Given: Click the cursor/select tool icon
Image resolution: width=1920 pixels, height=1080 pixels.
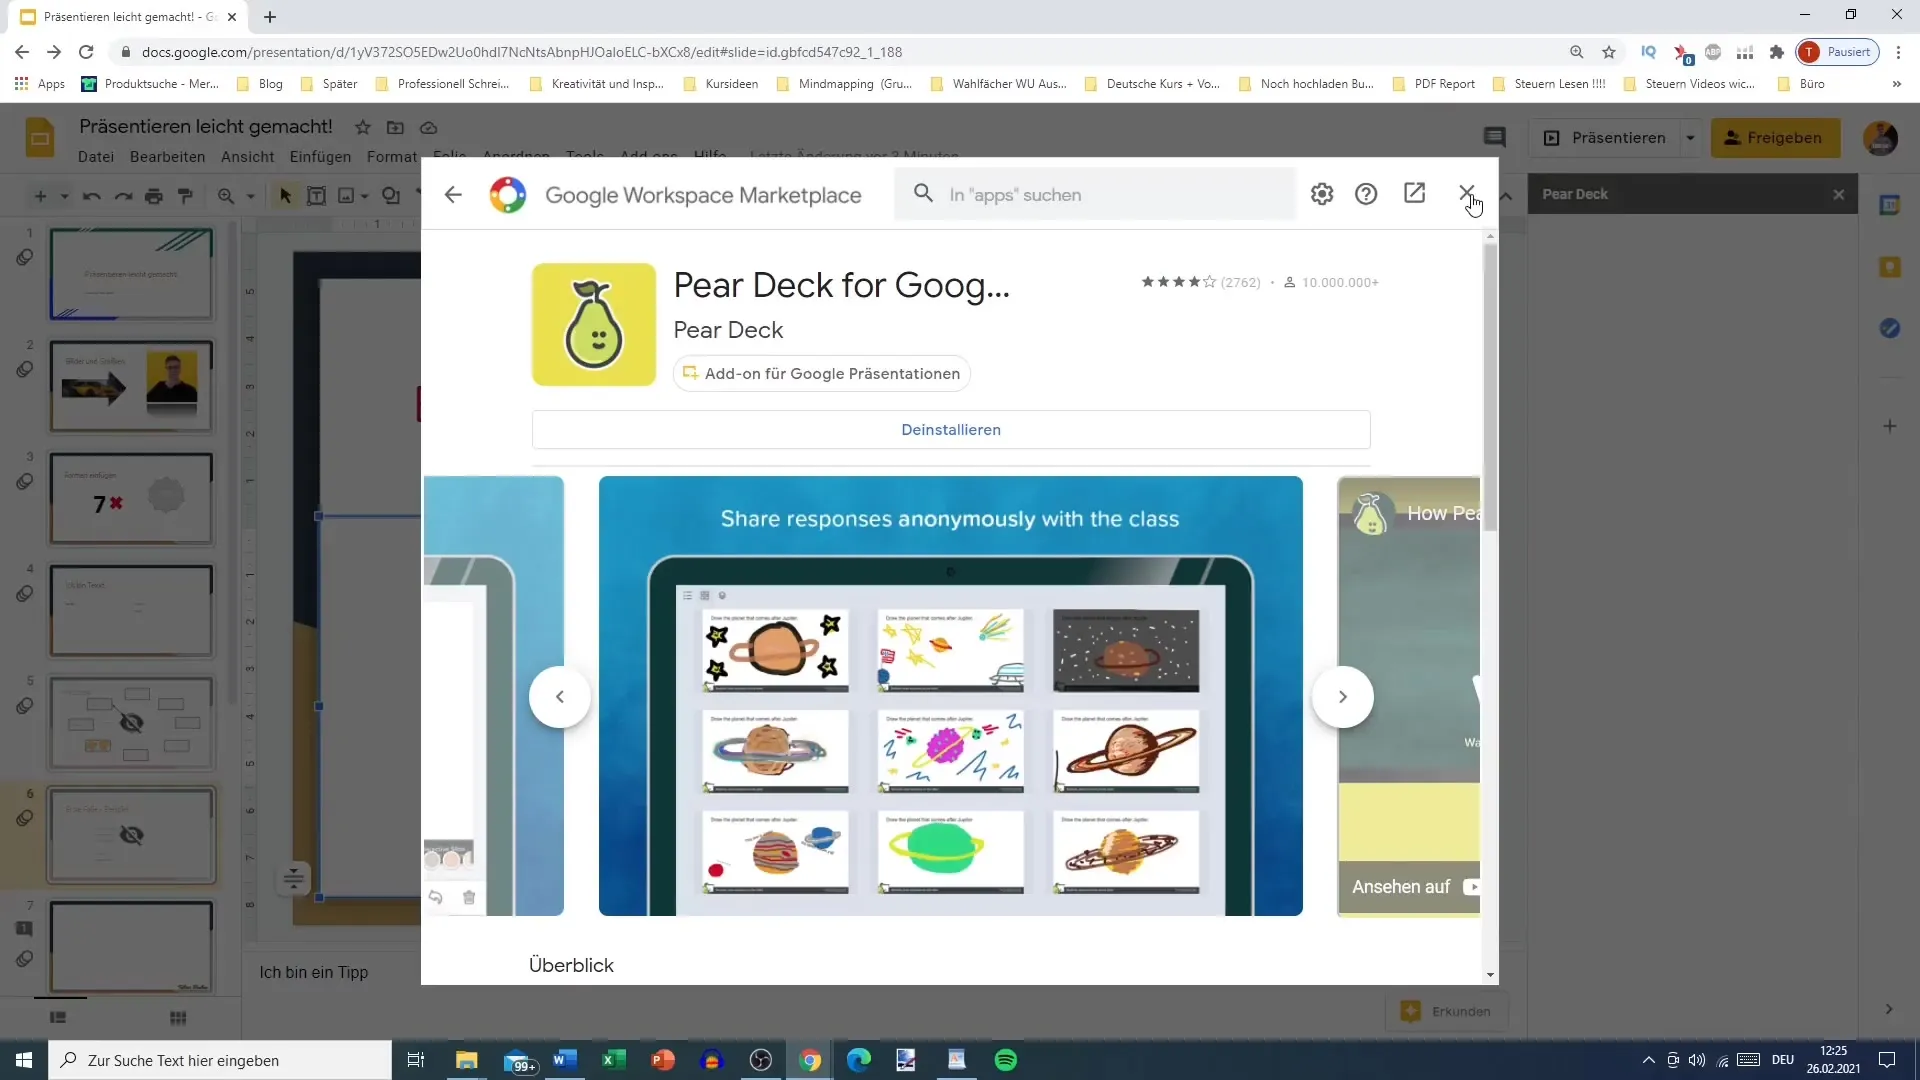Looking at the screenshot, I should pos(284,194).
